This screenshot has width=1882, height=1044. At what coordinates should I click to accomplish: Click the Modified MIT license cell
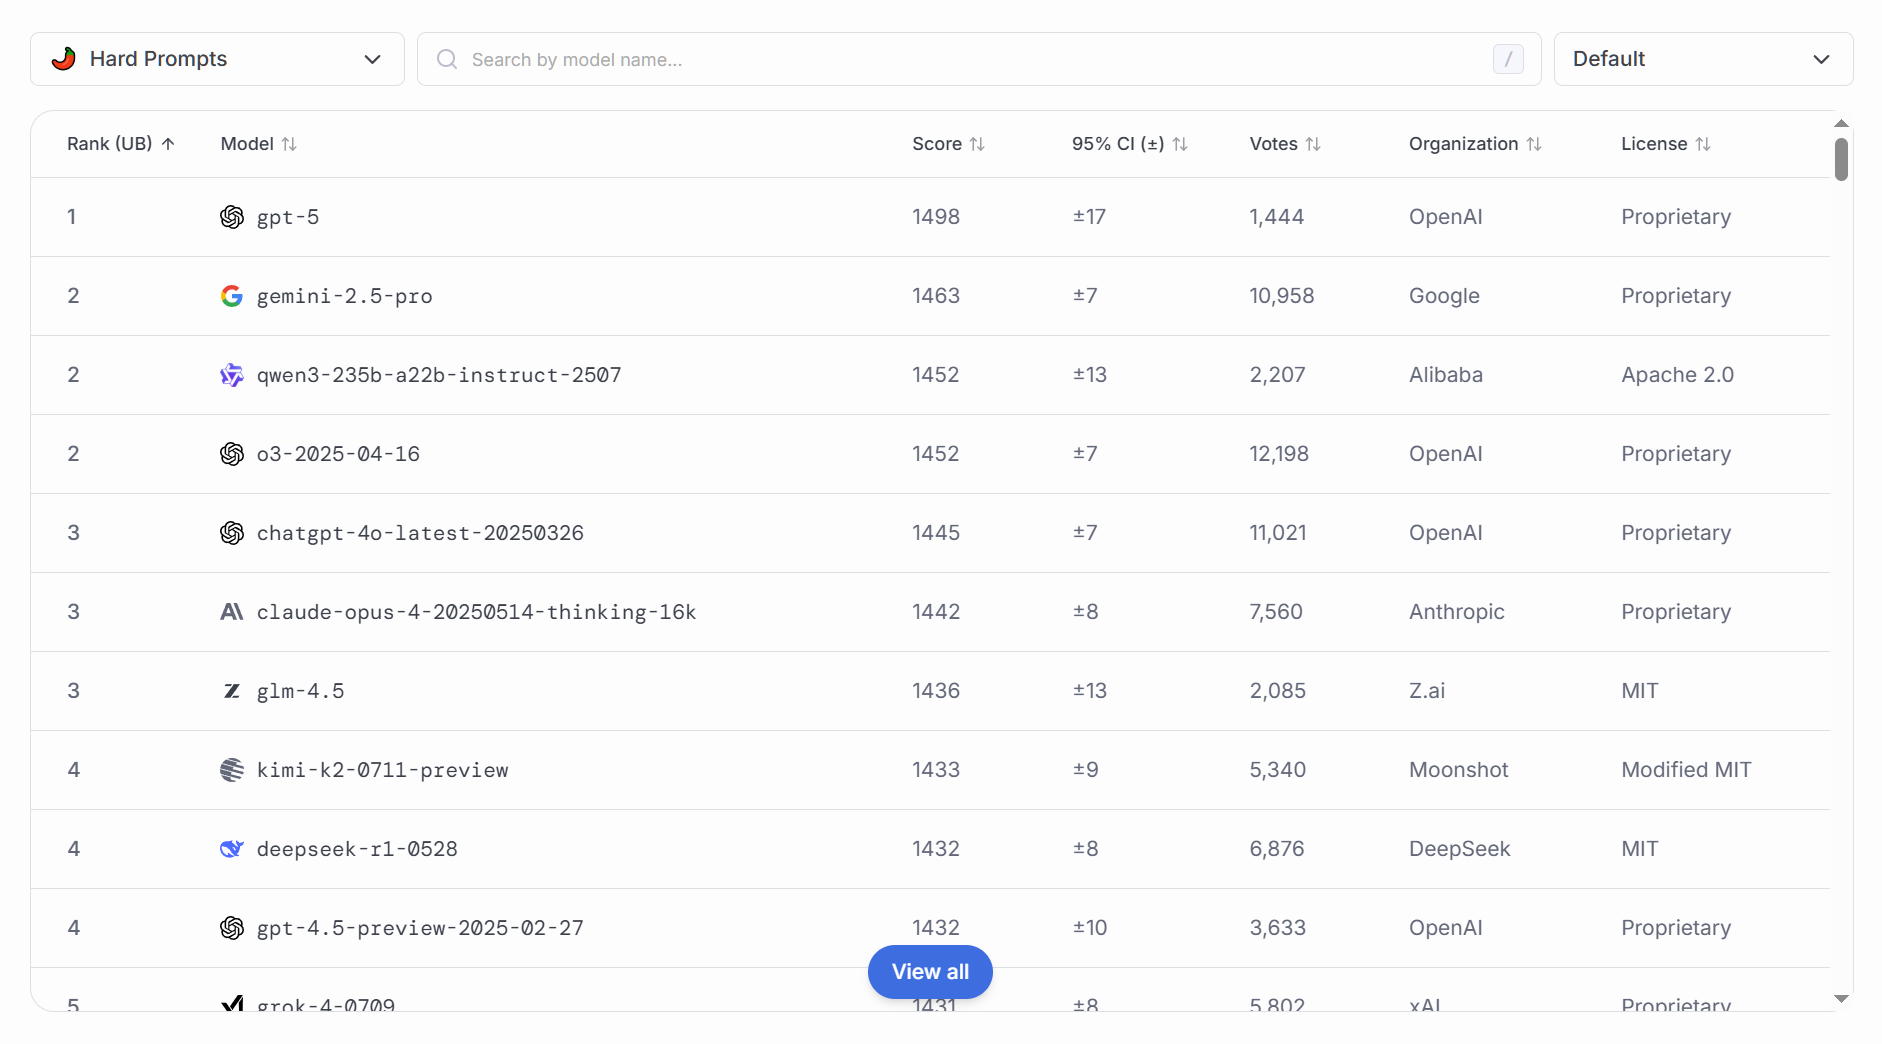(x=1686, y=770)
